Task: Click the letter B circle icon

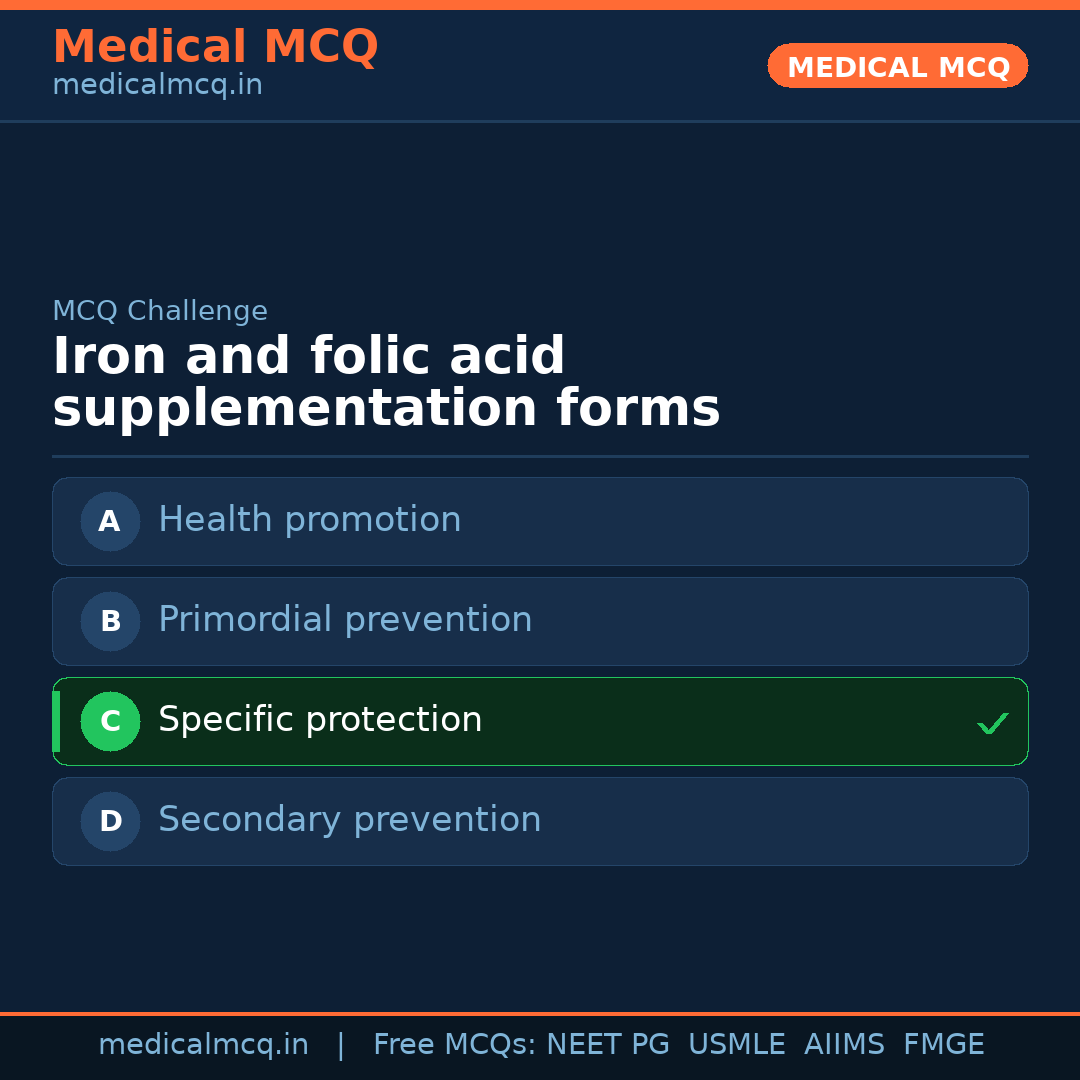Action: coord(110,621)
